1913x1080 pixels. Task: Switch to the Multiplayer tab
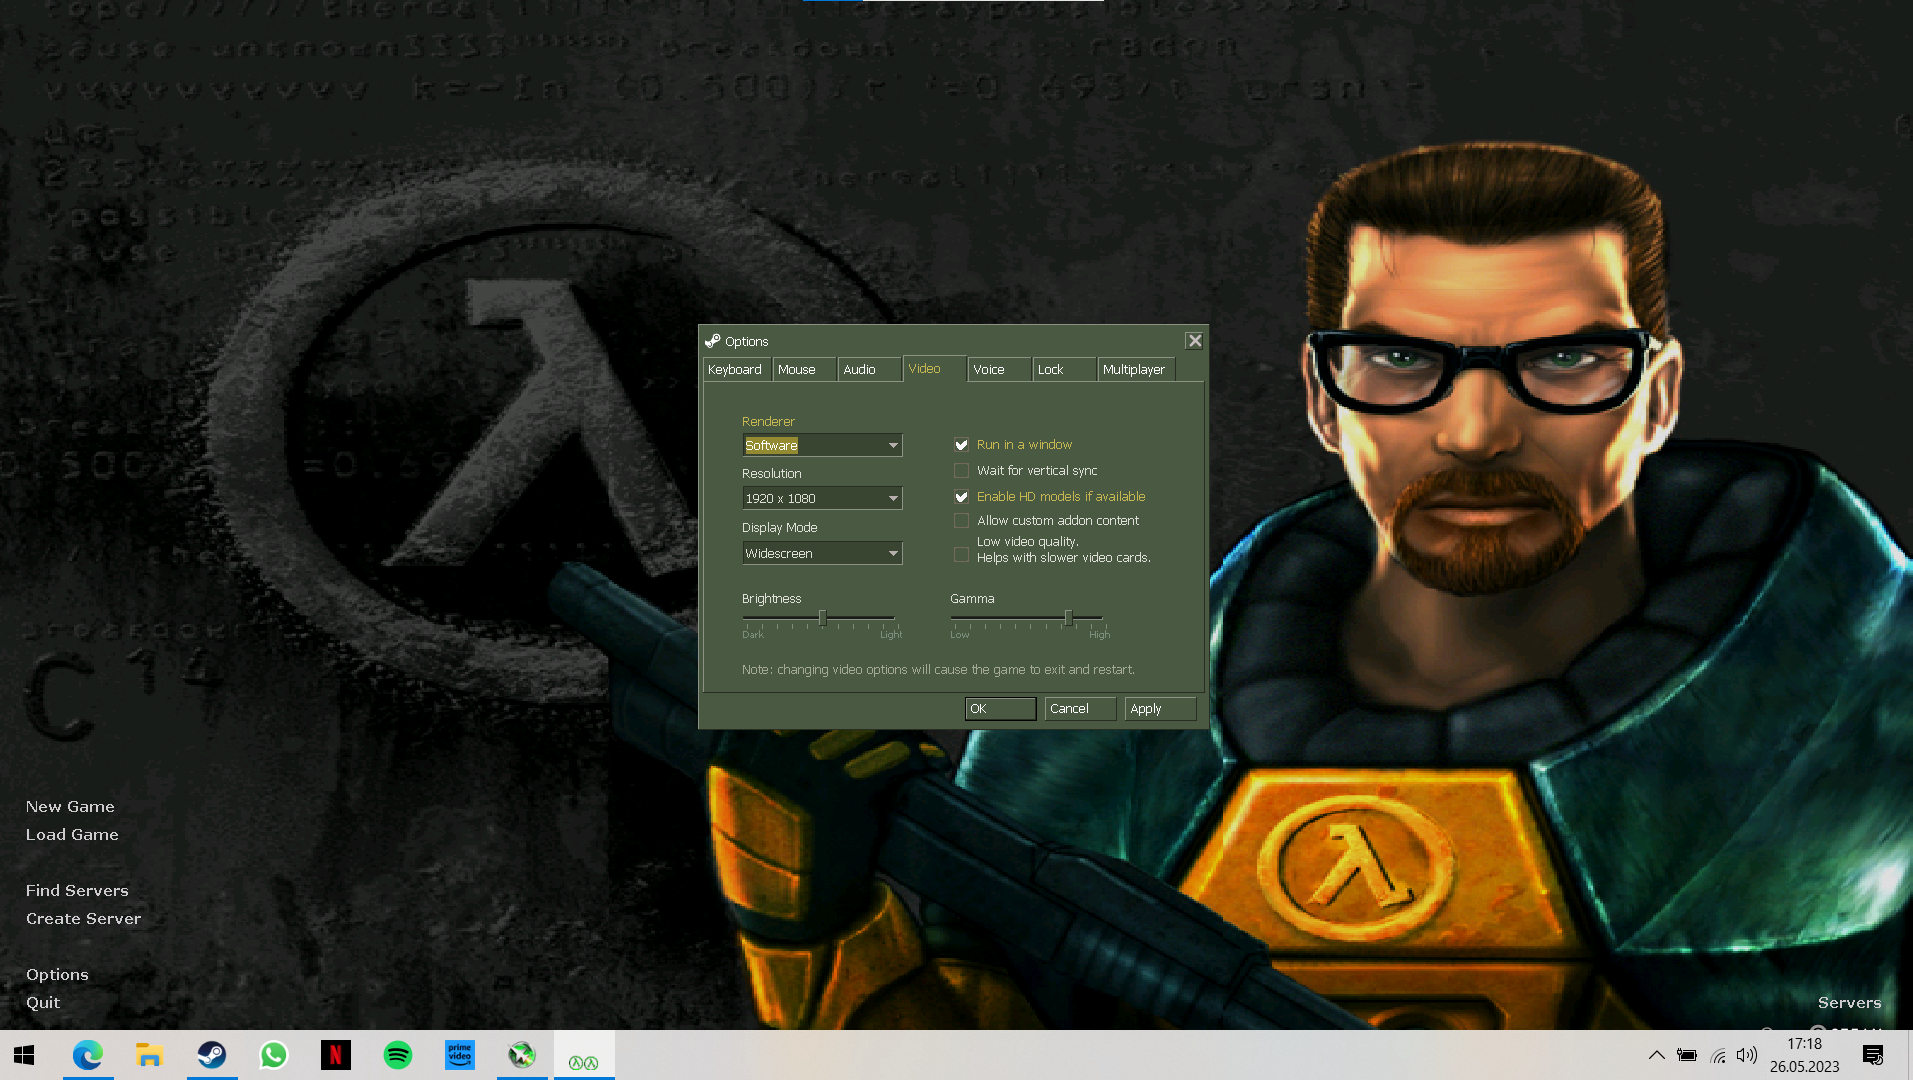point(1136,370)
